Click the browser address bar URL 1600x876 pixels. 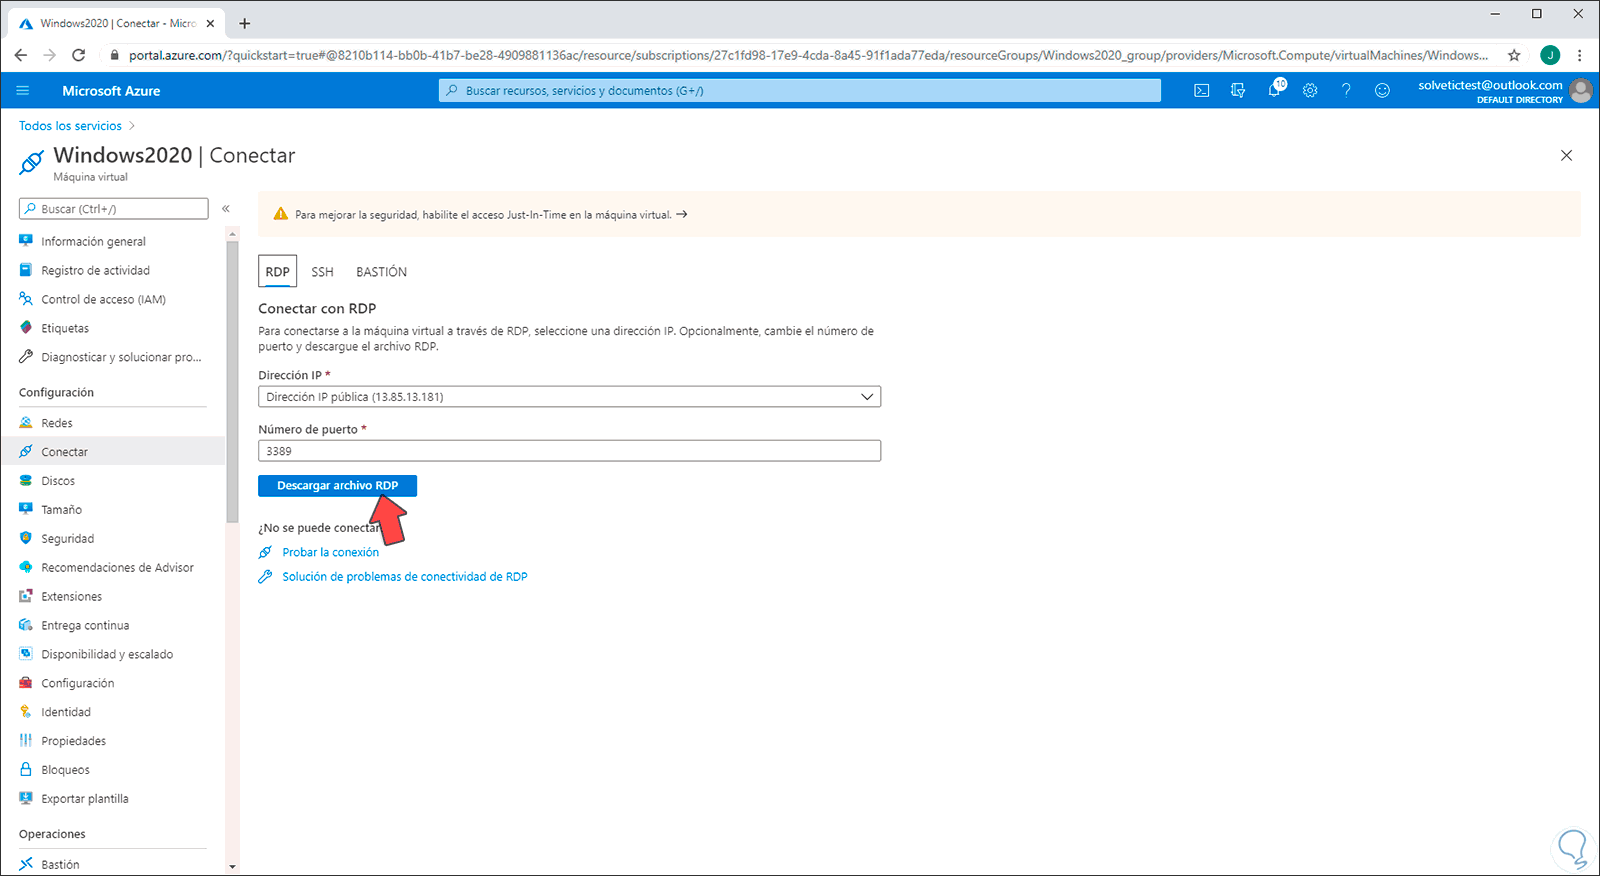tap(808, 55)
